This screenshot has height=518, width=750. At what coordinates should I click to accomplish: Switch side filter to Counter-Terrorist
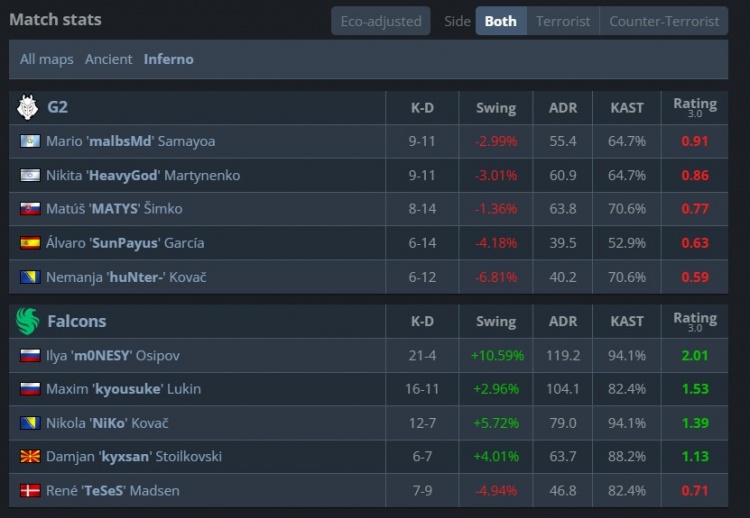(663, 21)
